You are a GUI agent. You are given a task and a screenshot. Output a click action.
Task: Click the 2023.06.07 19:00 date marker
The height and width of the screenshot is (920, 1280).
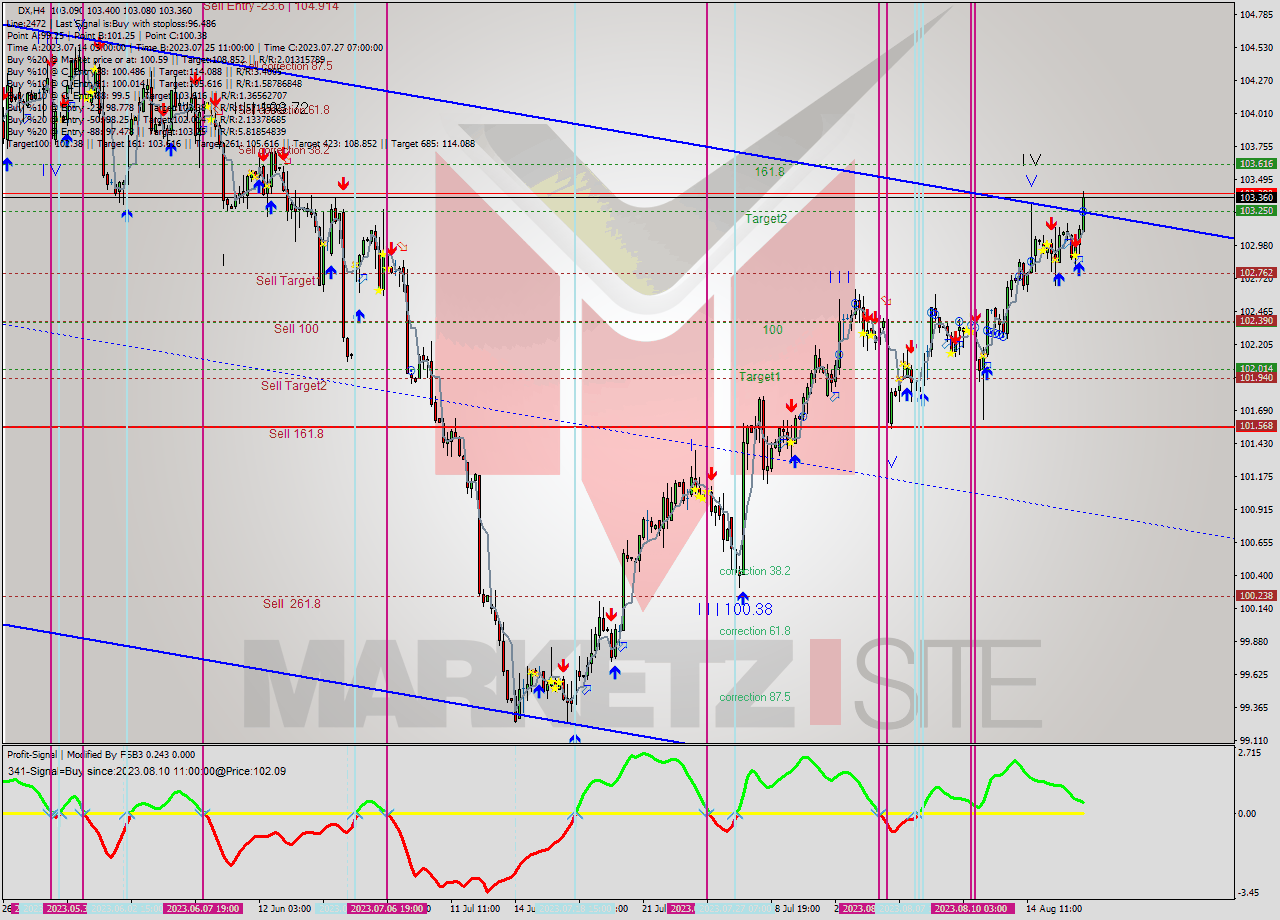click(202, 909)
